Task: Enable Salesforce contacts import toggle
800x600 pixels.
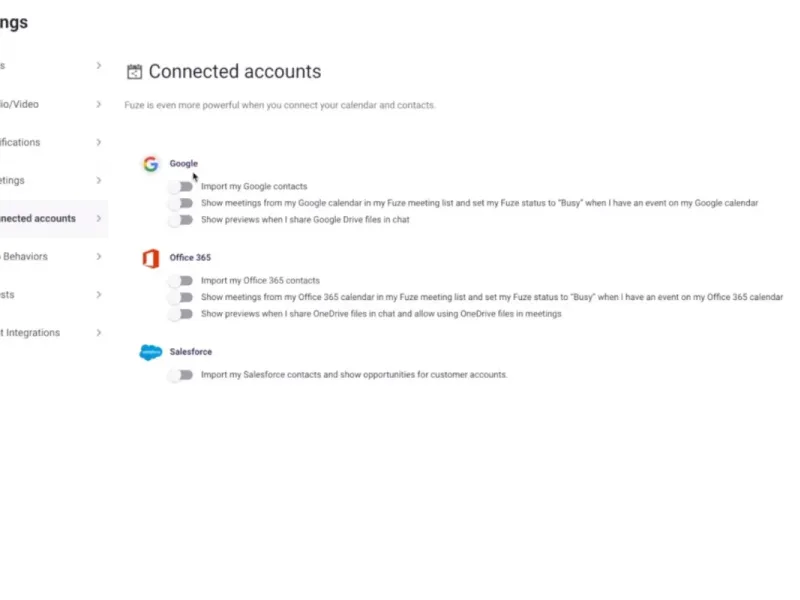Action: point(181,375)
